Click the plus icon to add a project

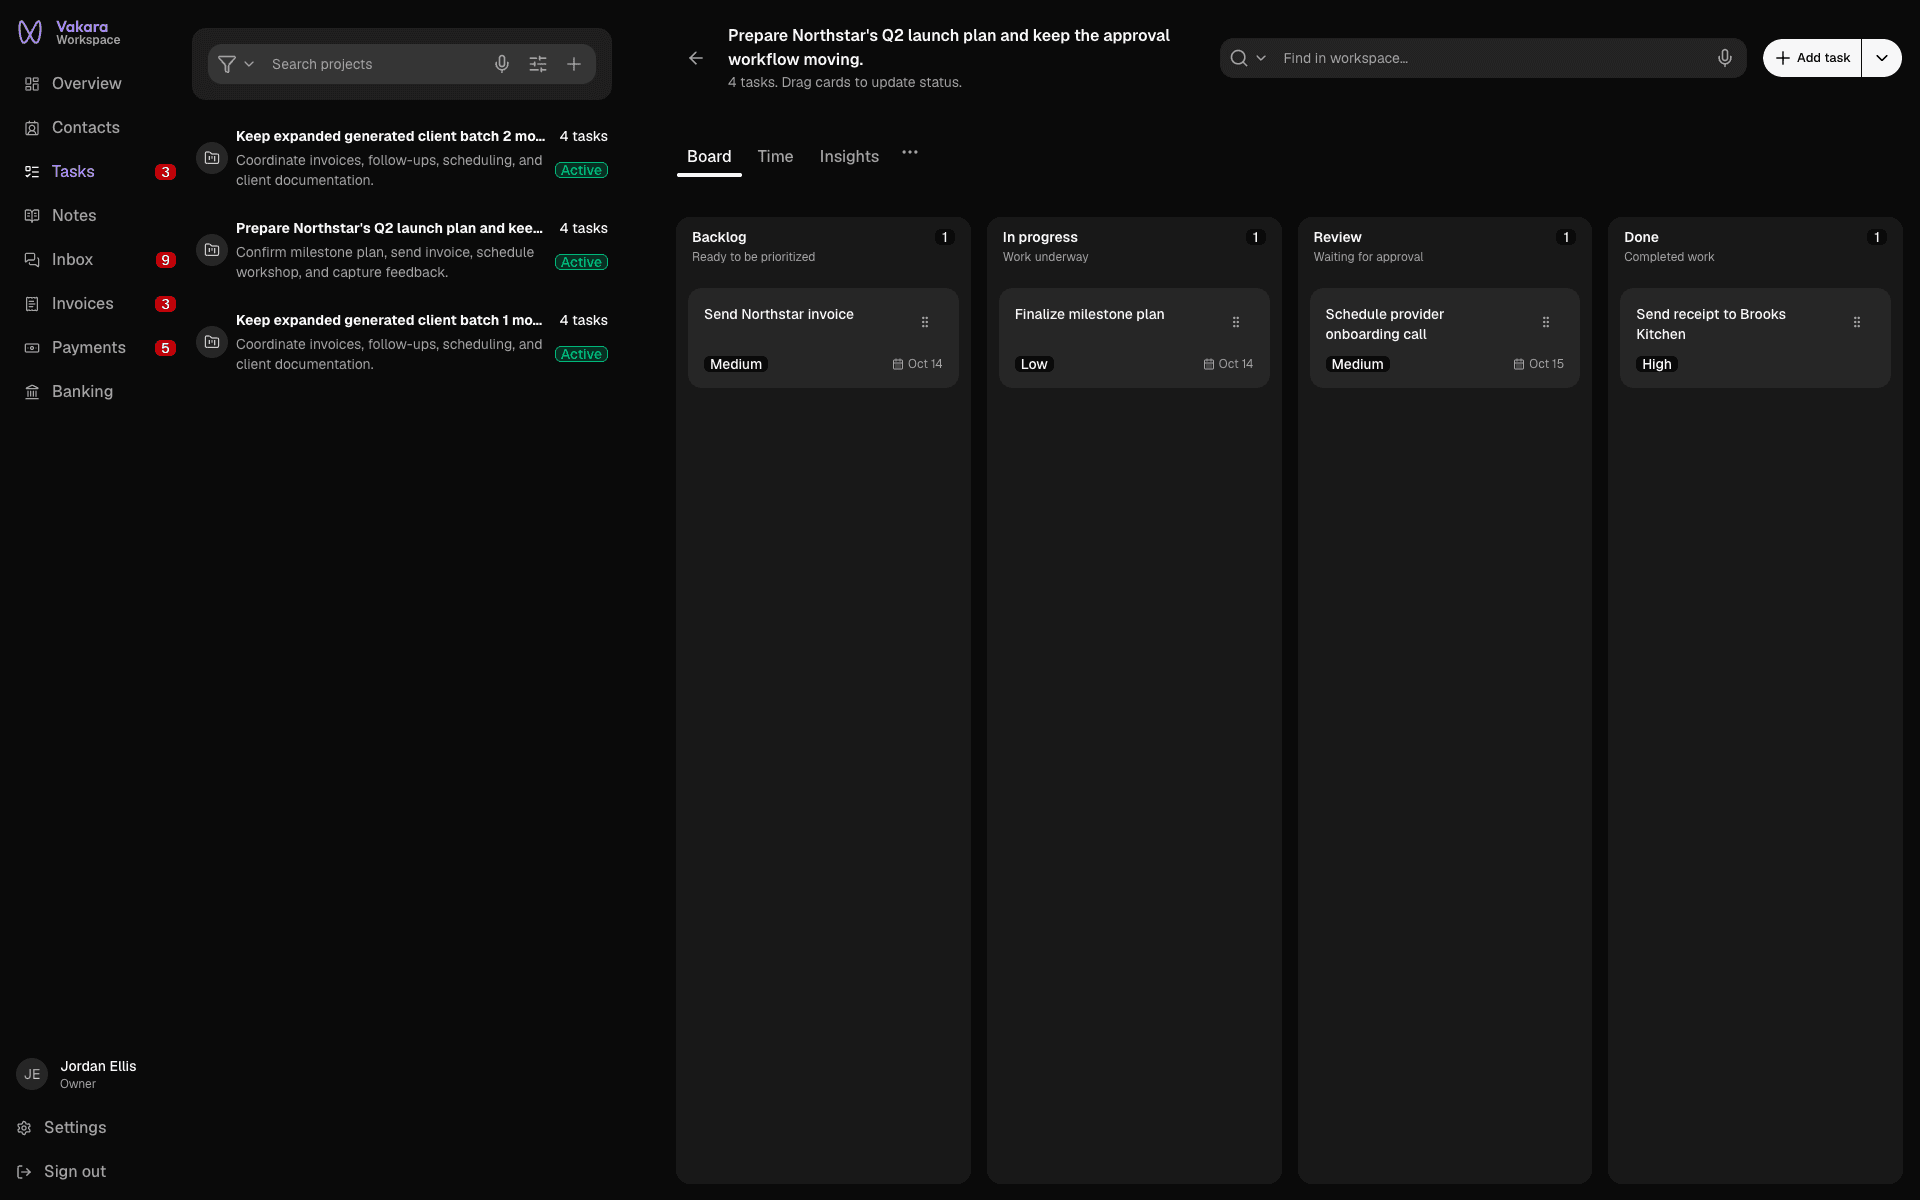coord(574,64)
